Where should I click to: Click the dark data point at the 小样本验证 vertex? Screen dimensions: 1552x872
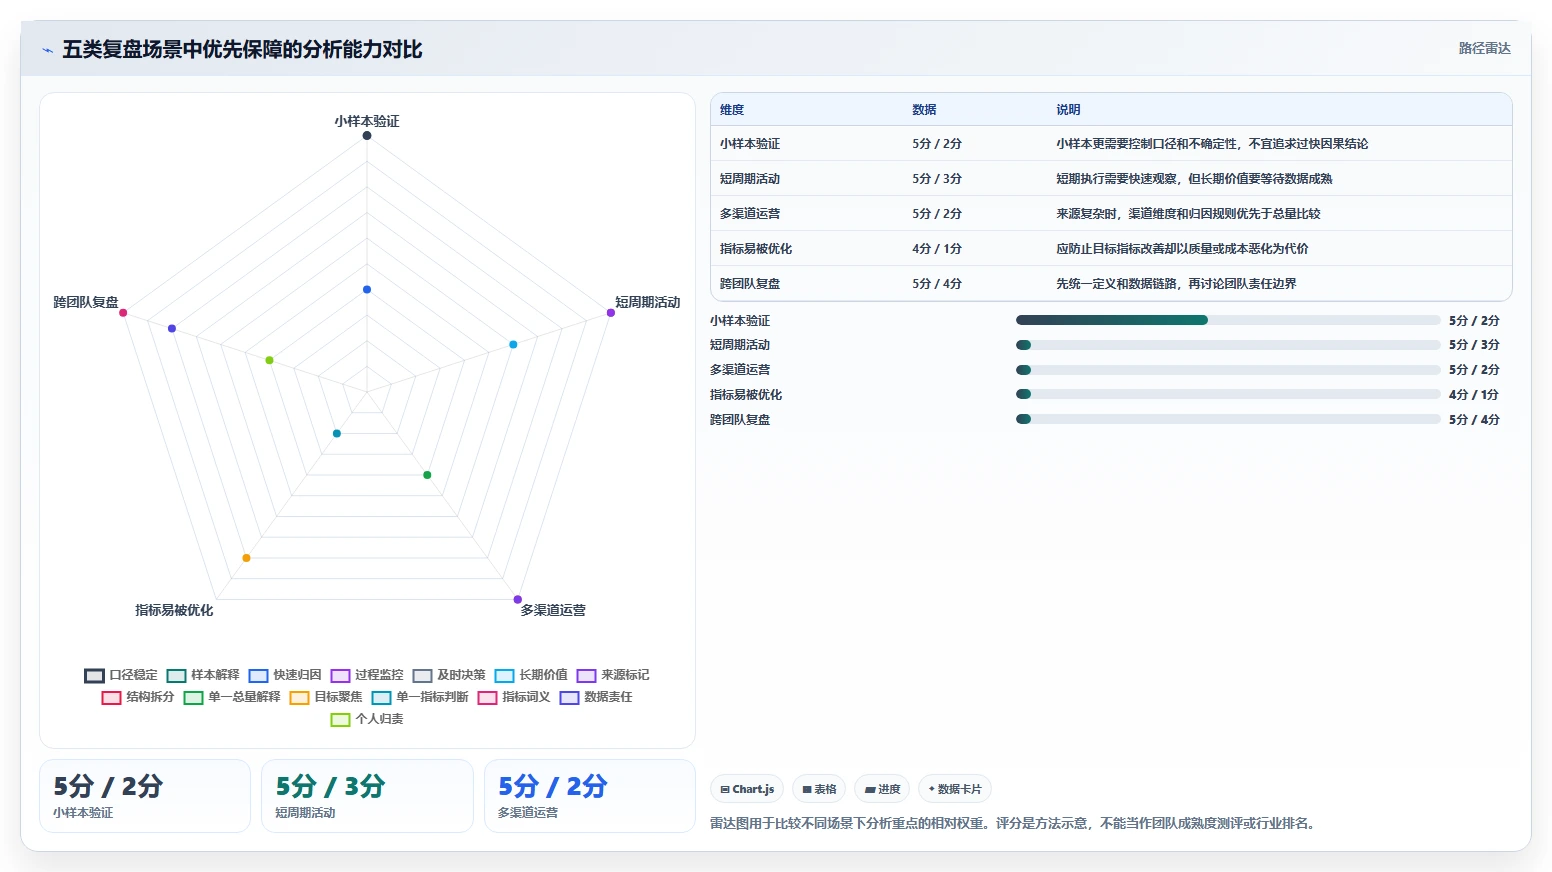tap(367, 135)
